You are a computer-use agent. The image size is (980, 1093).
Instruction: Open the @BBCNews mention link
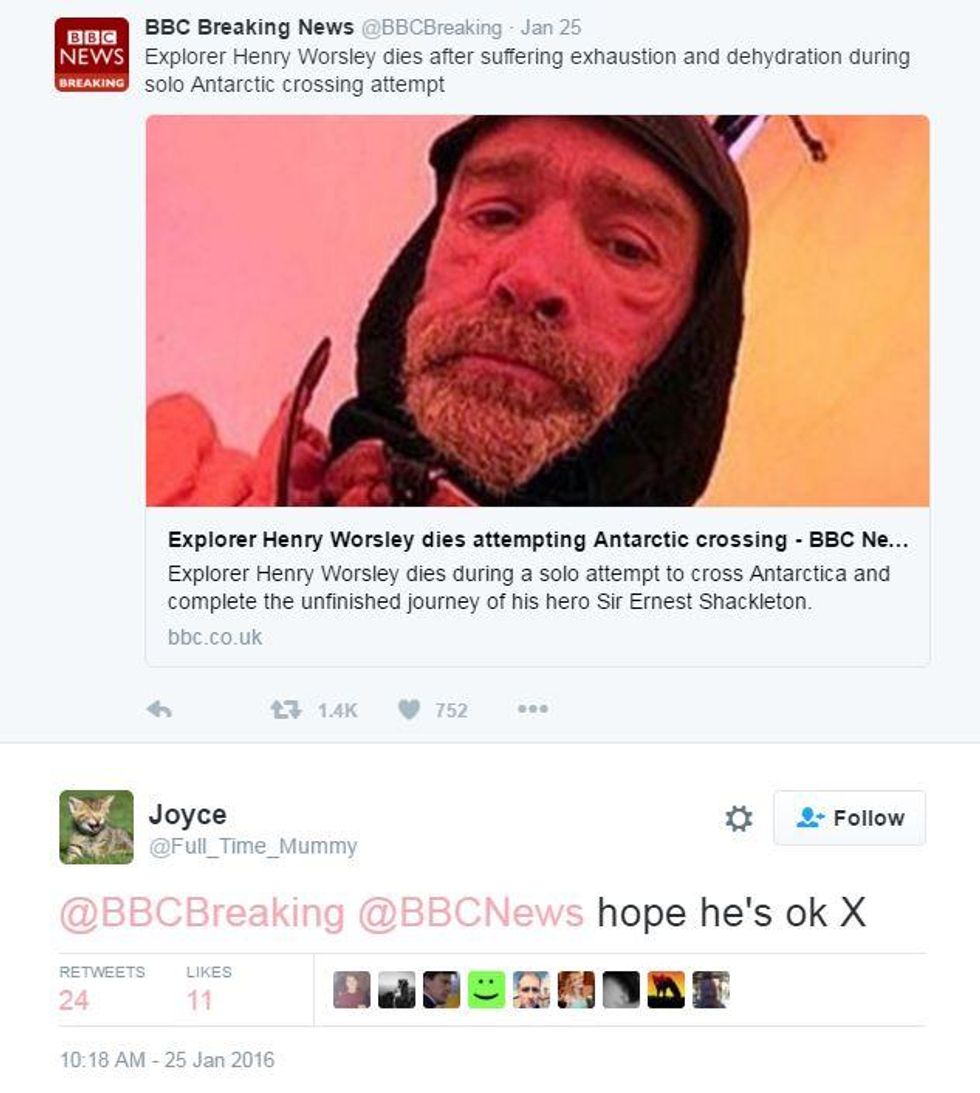tap(471, 913)
